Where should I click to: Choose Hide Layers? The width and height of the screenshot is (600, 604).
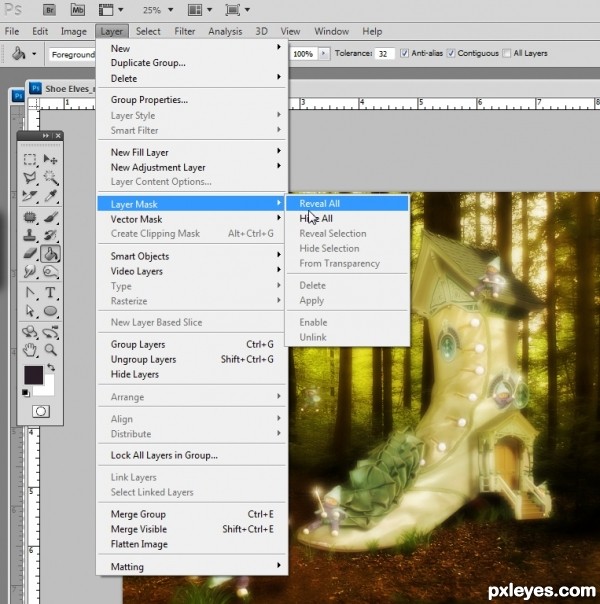click(x=192, y=374)
